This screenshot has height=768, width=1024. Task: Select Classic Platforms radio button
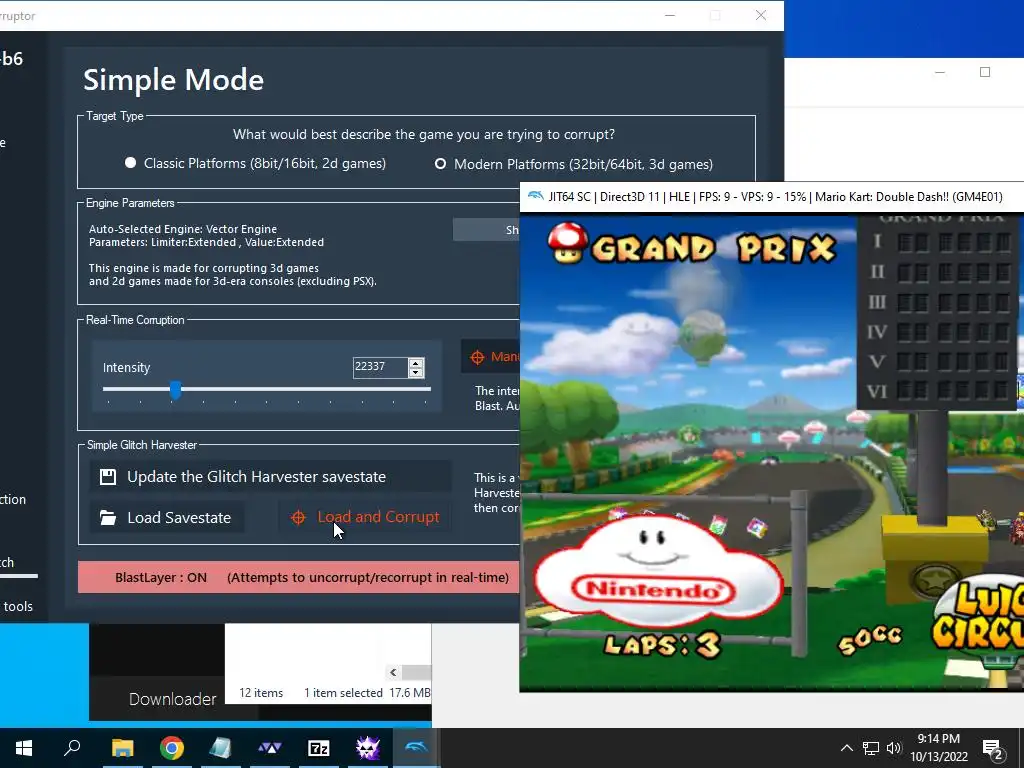131,163
